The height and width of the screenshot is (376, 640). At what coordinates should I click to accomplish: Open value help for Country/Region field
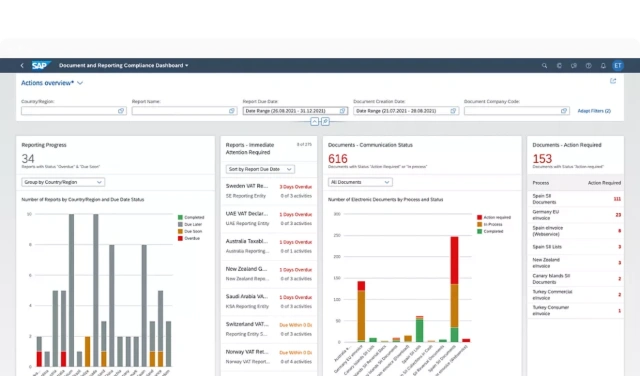tap(121, 111)
